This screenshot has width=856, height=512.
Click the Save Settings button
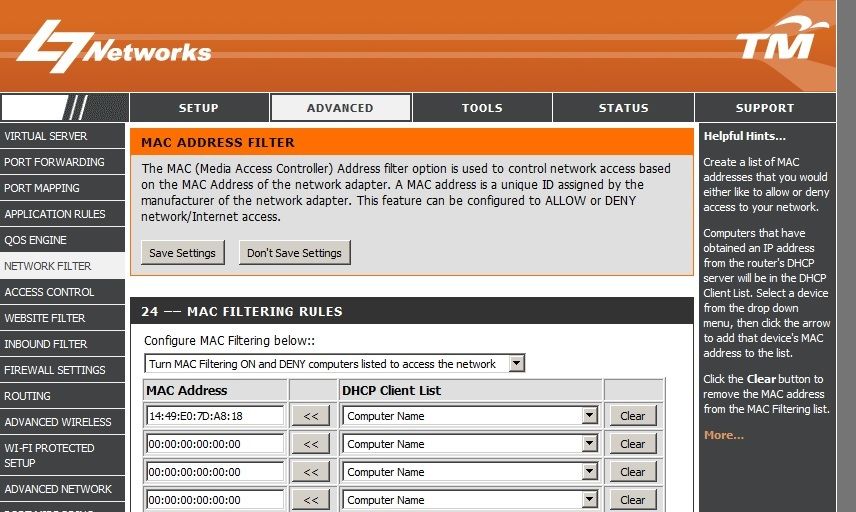183,253
